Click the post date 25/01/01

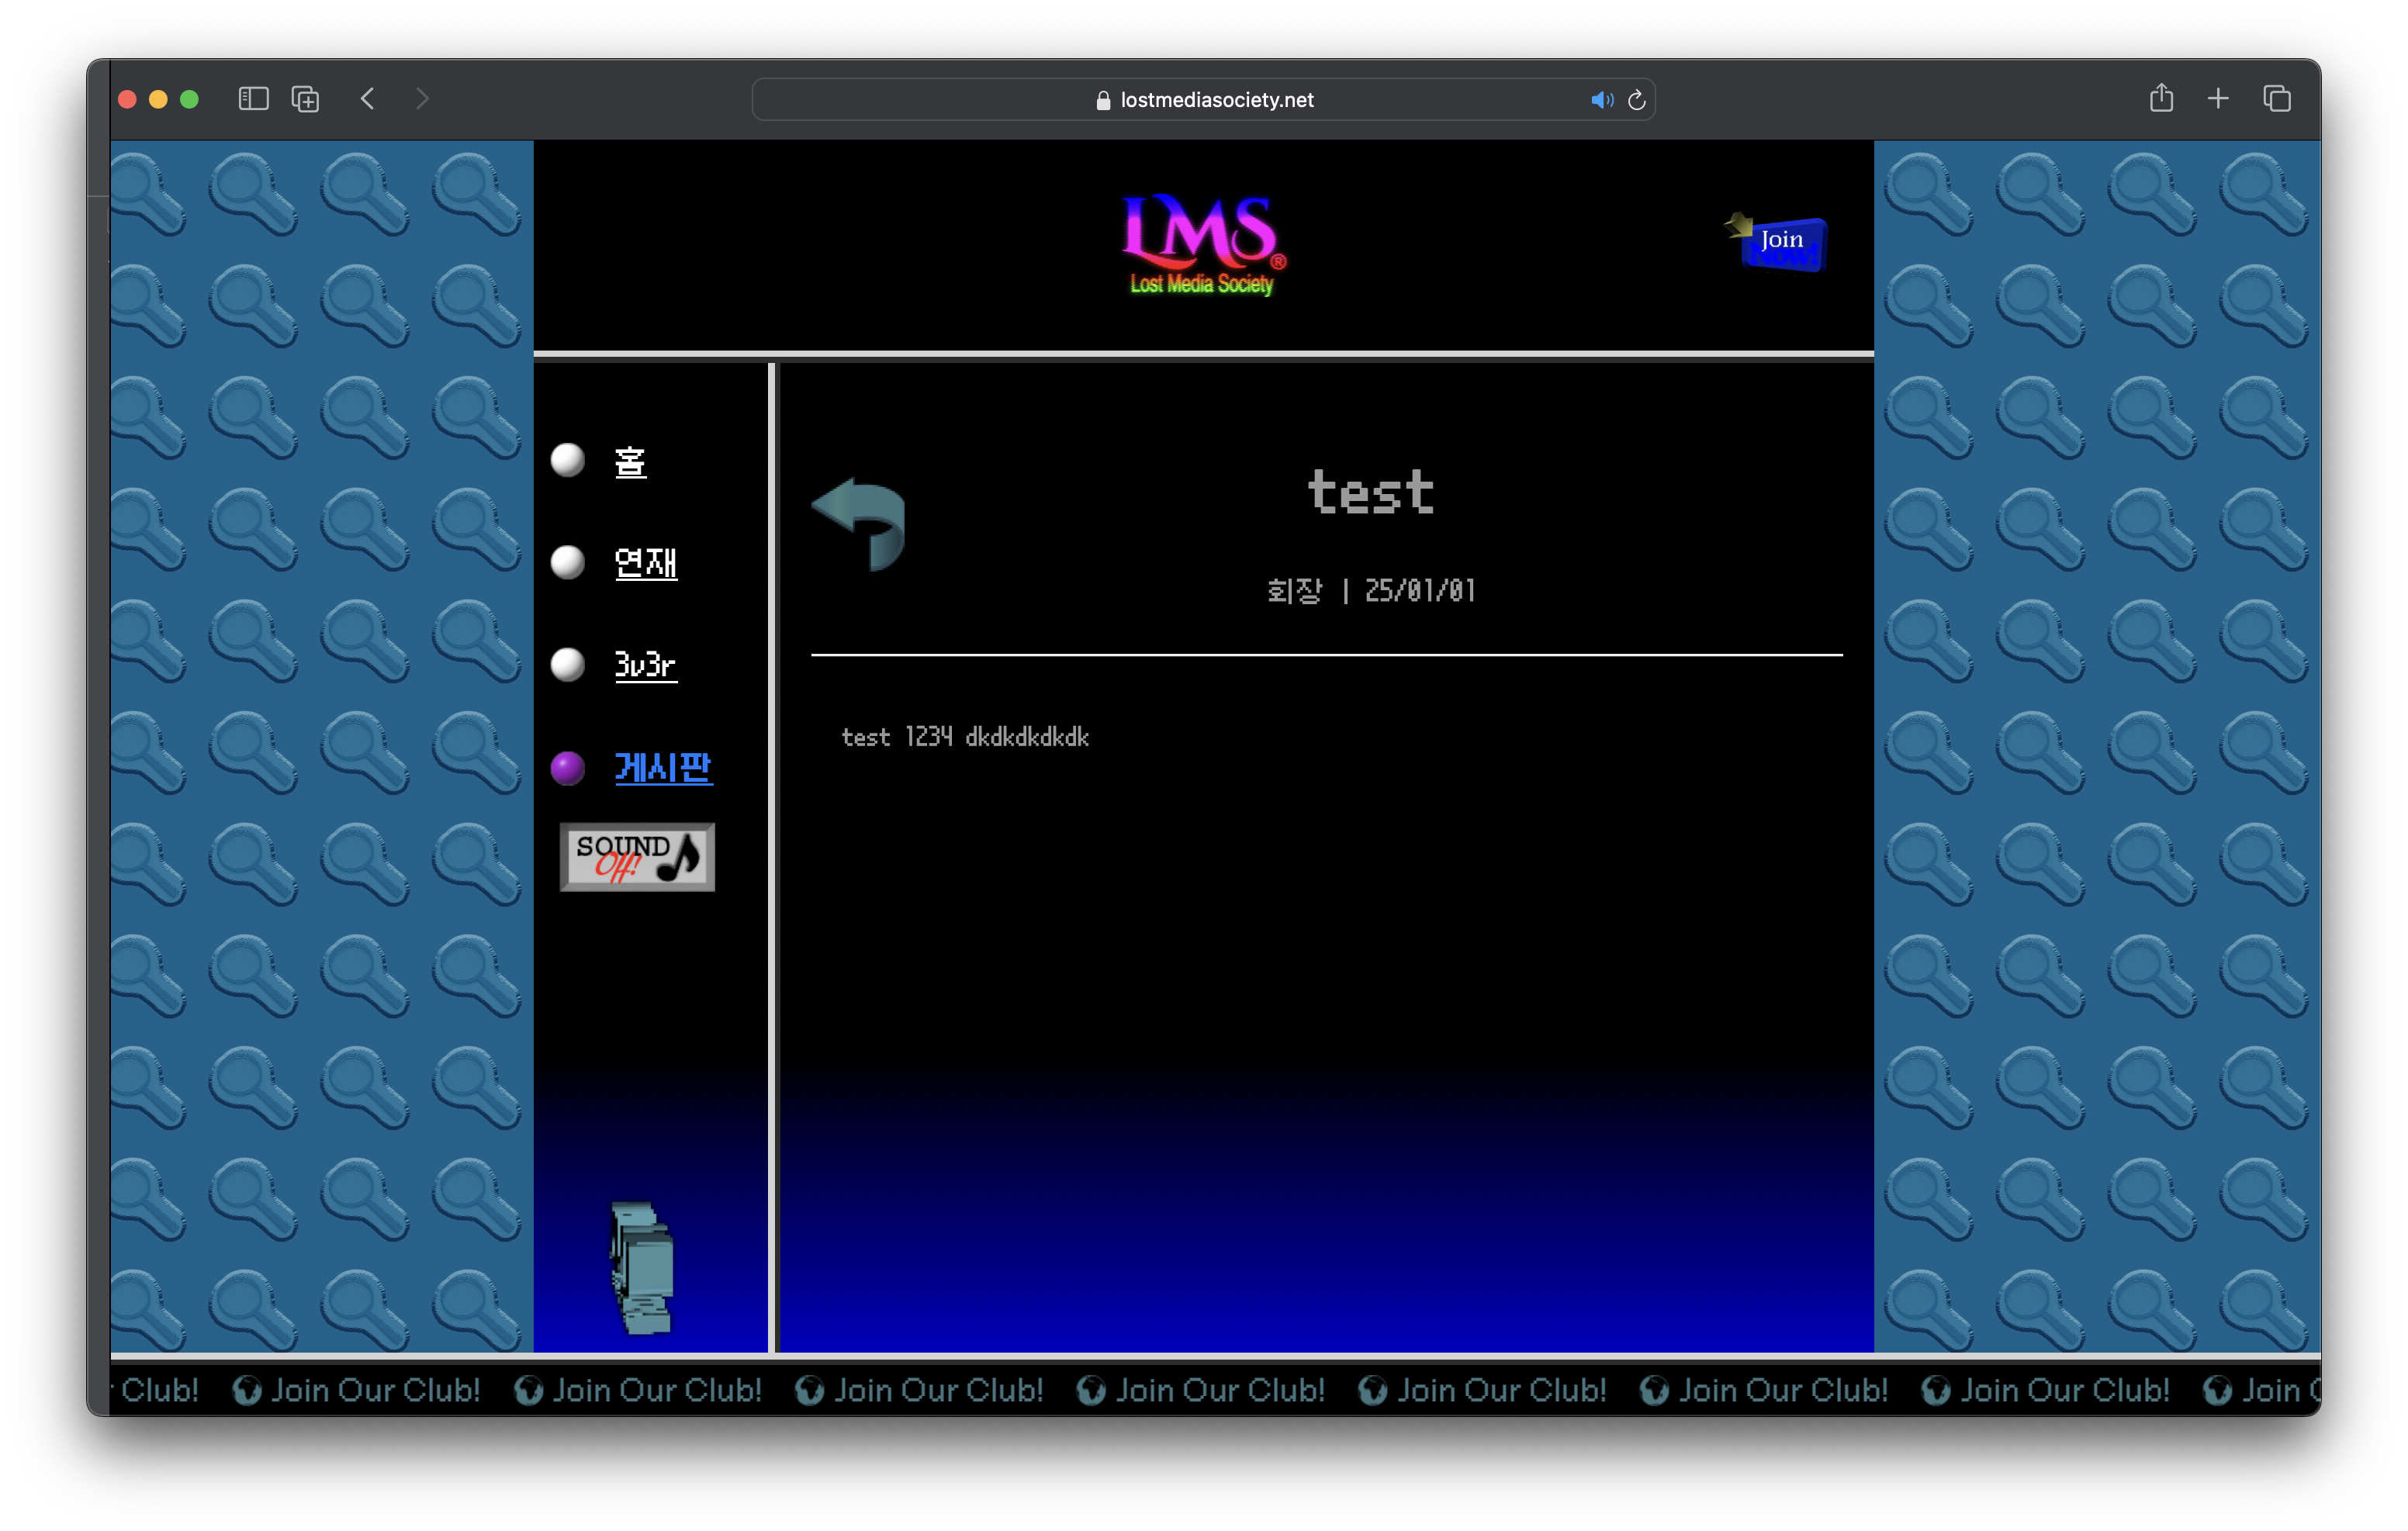(x=1420, y=591)
